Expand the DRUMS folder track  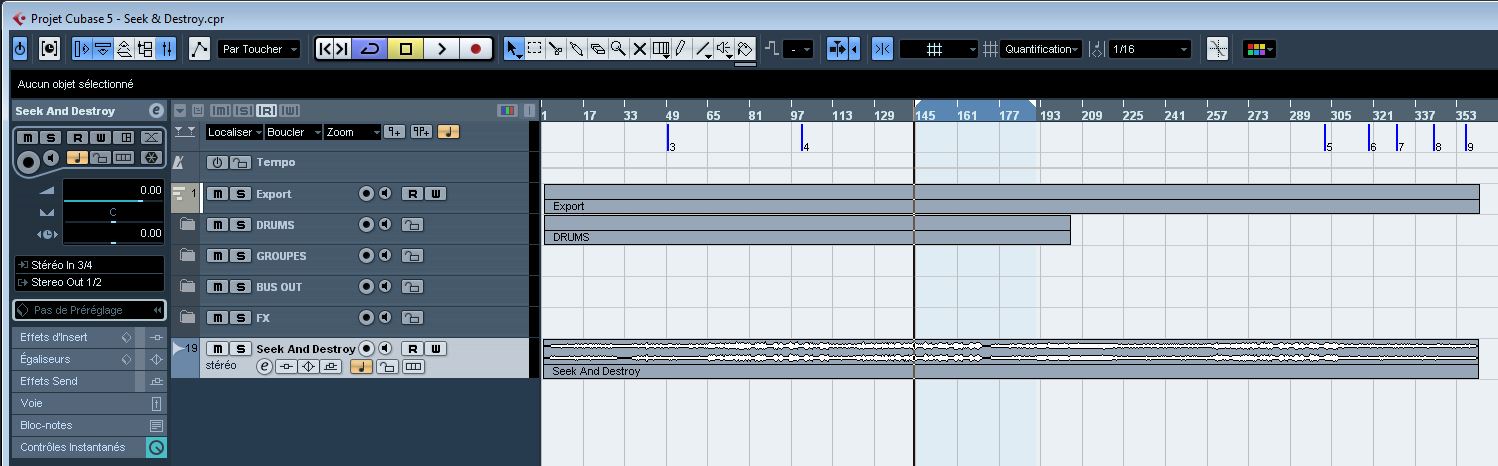pos(187,225)
